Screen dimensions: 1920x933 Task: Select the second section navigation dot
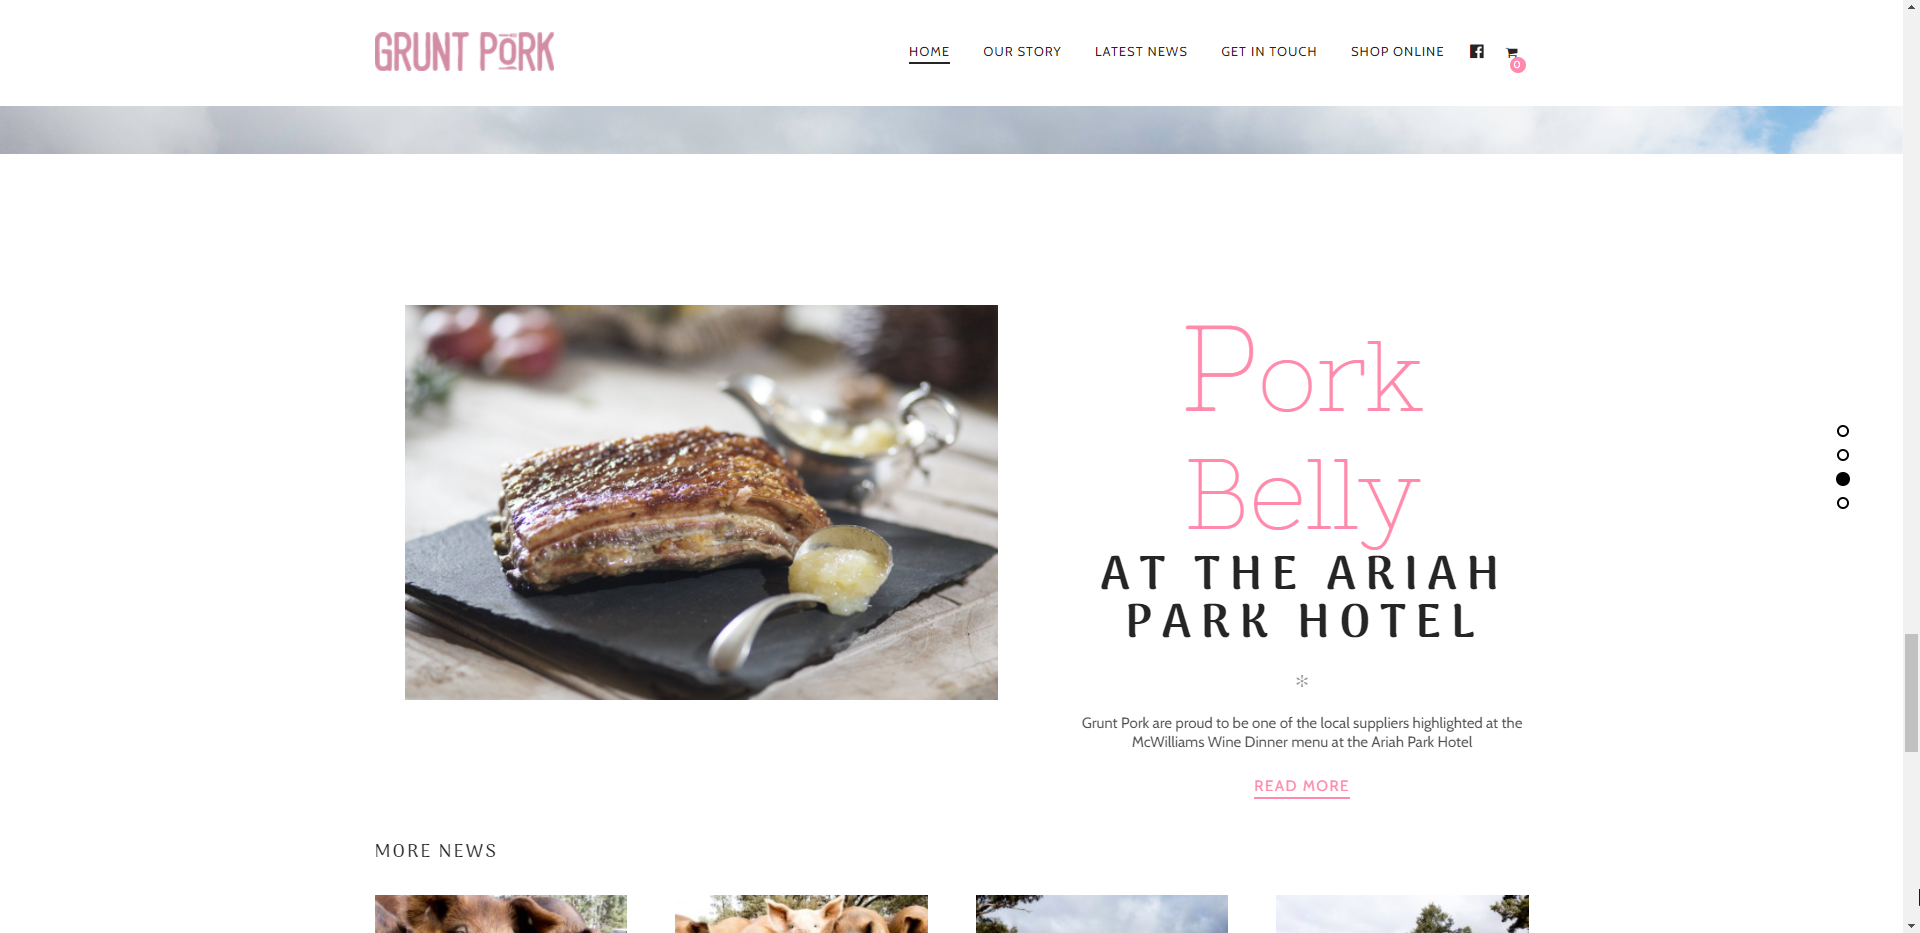pyautogui.click(x=1843, y=455)
